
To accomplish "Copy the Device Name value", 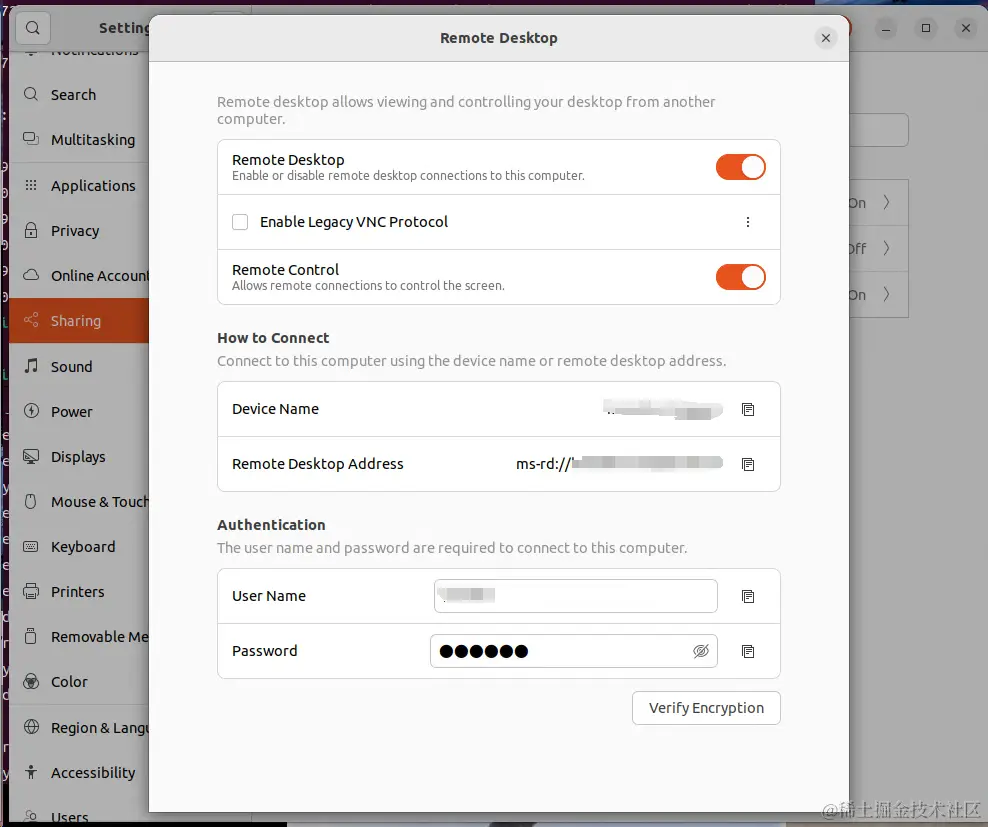I will point(748,410).
